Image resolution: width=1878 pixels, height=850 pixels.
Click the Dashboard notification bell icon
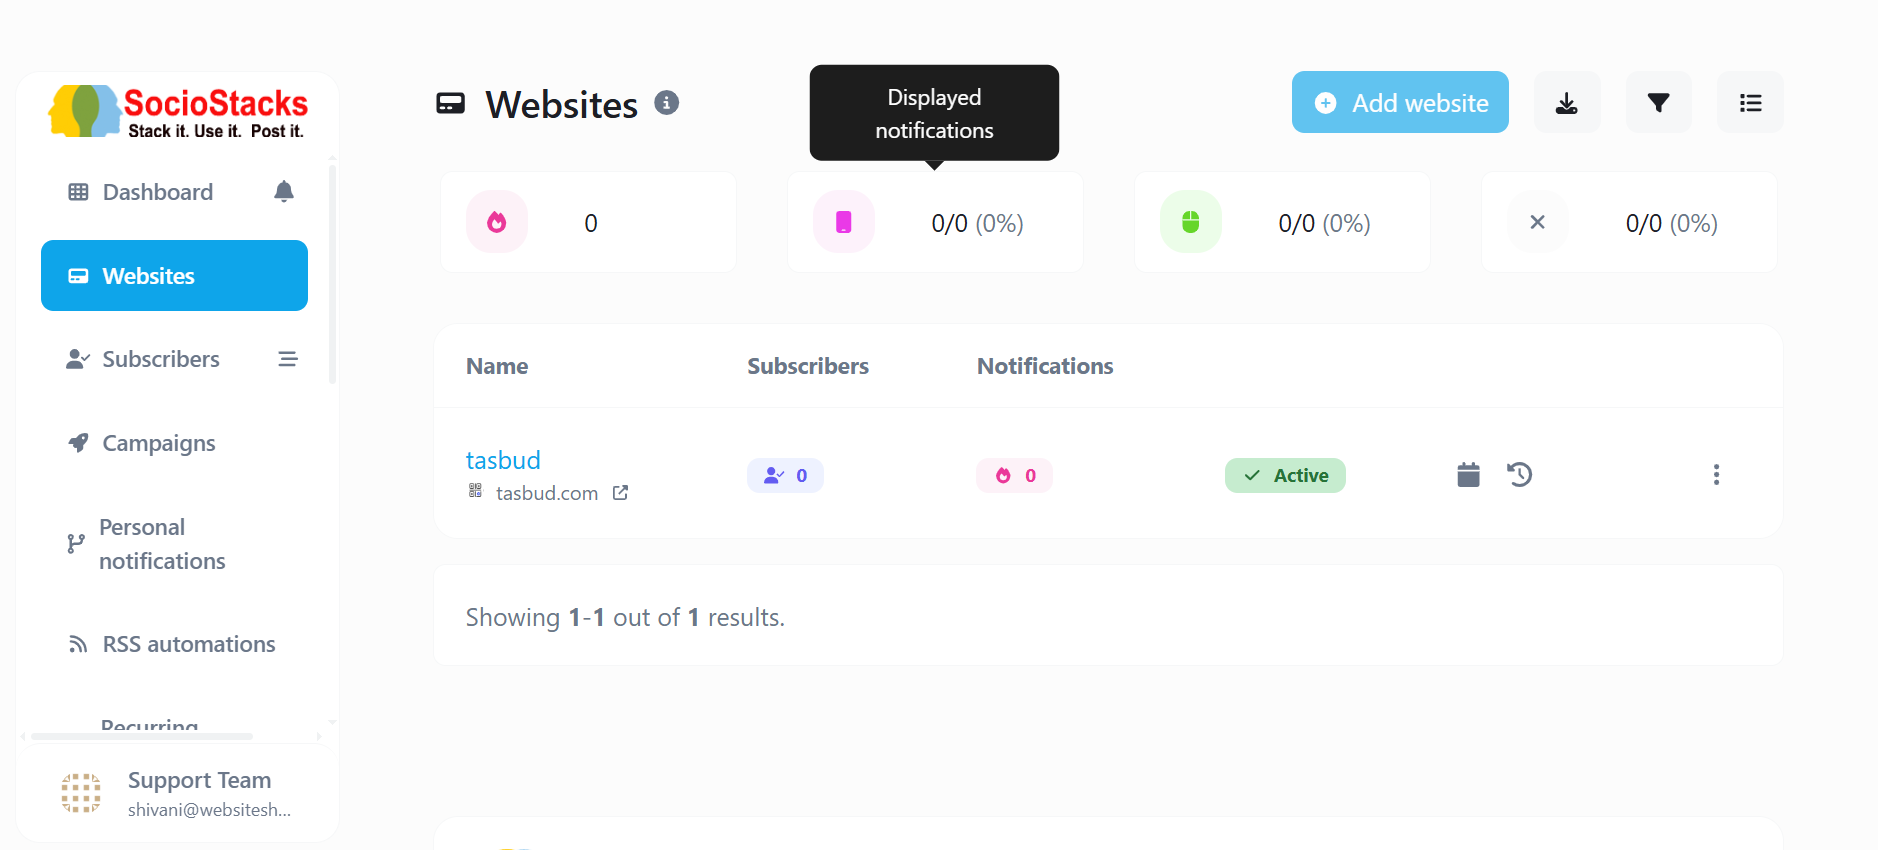284,191
